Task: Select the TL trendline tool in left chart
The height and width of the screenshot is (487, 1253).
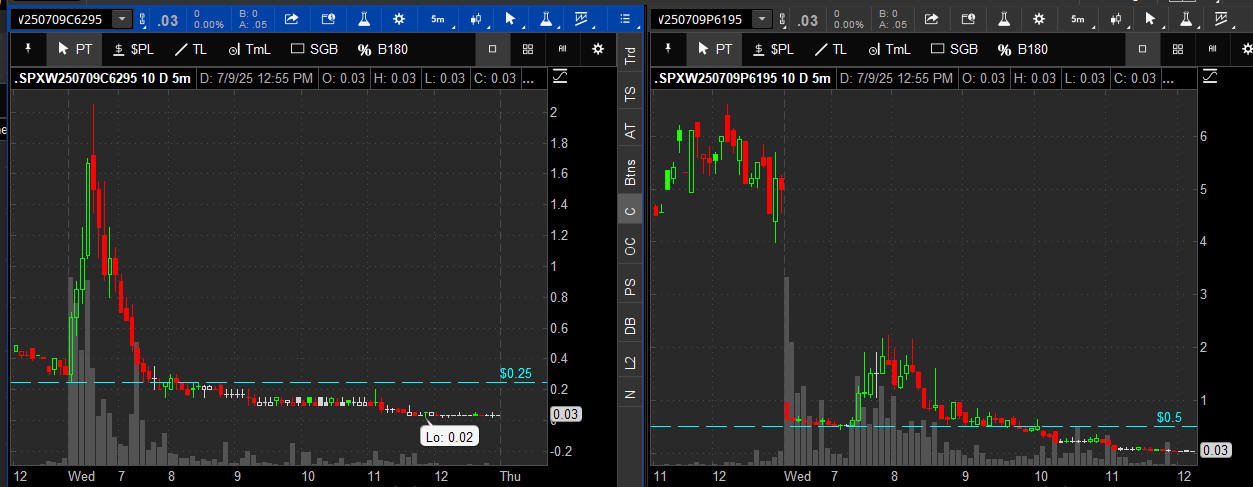Action: point(190,49)
